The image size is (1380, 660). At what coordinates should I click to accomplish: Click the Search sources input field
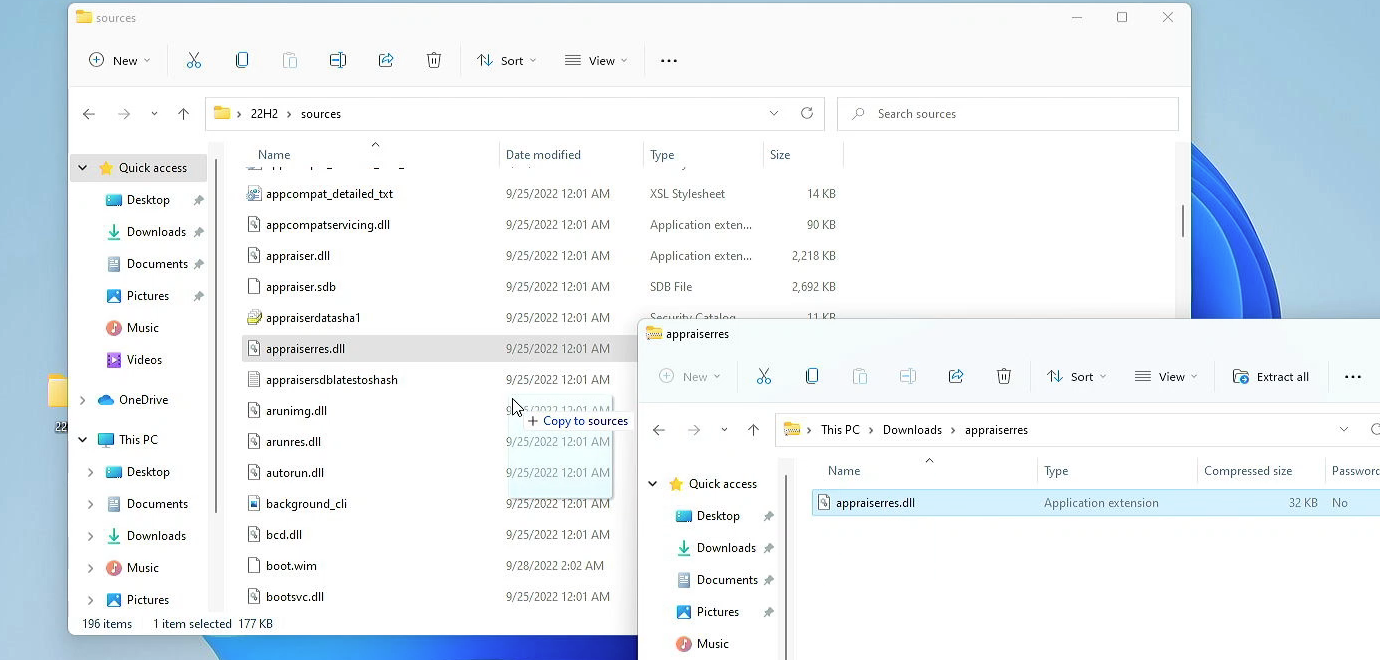click(1007, 113)
